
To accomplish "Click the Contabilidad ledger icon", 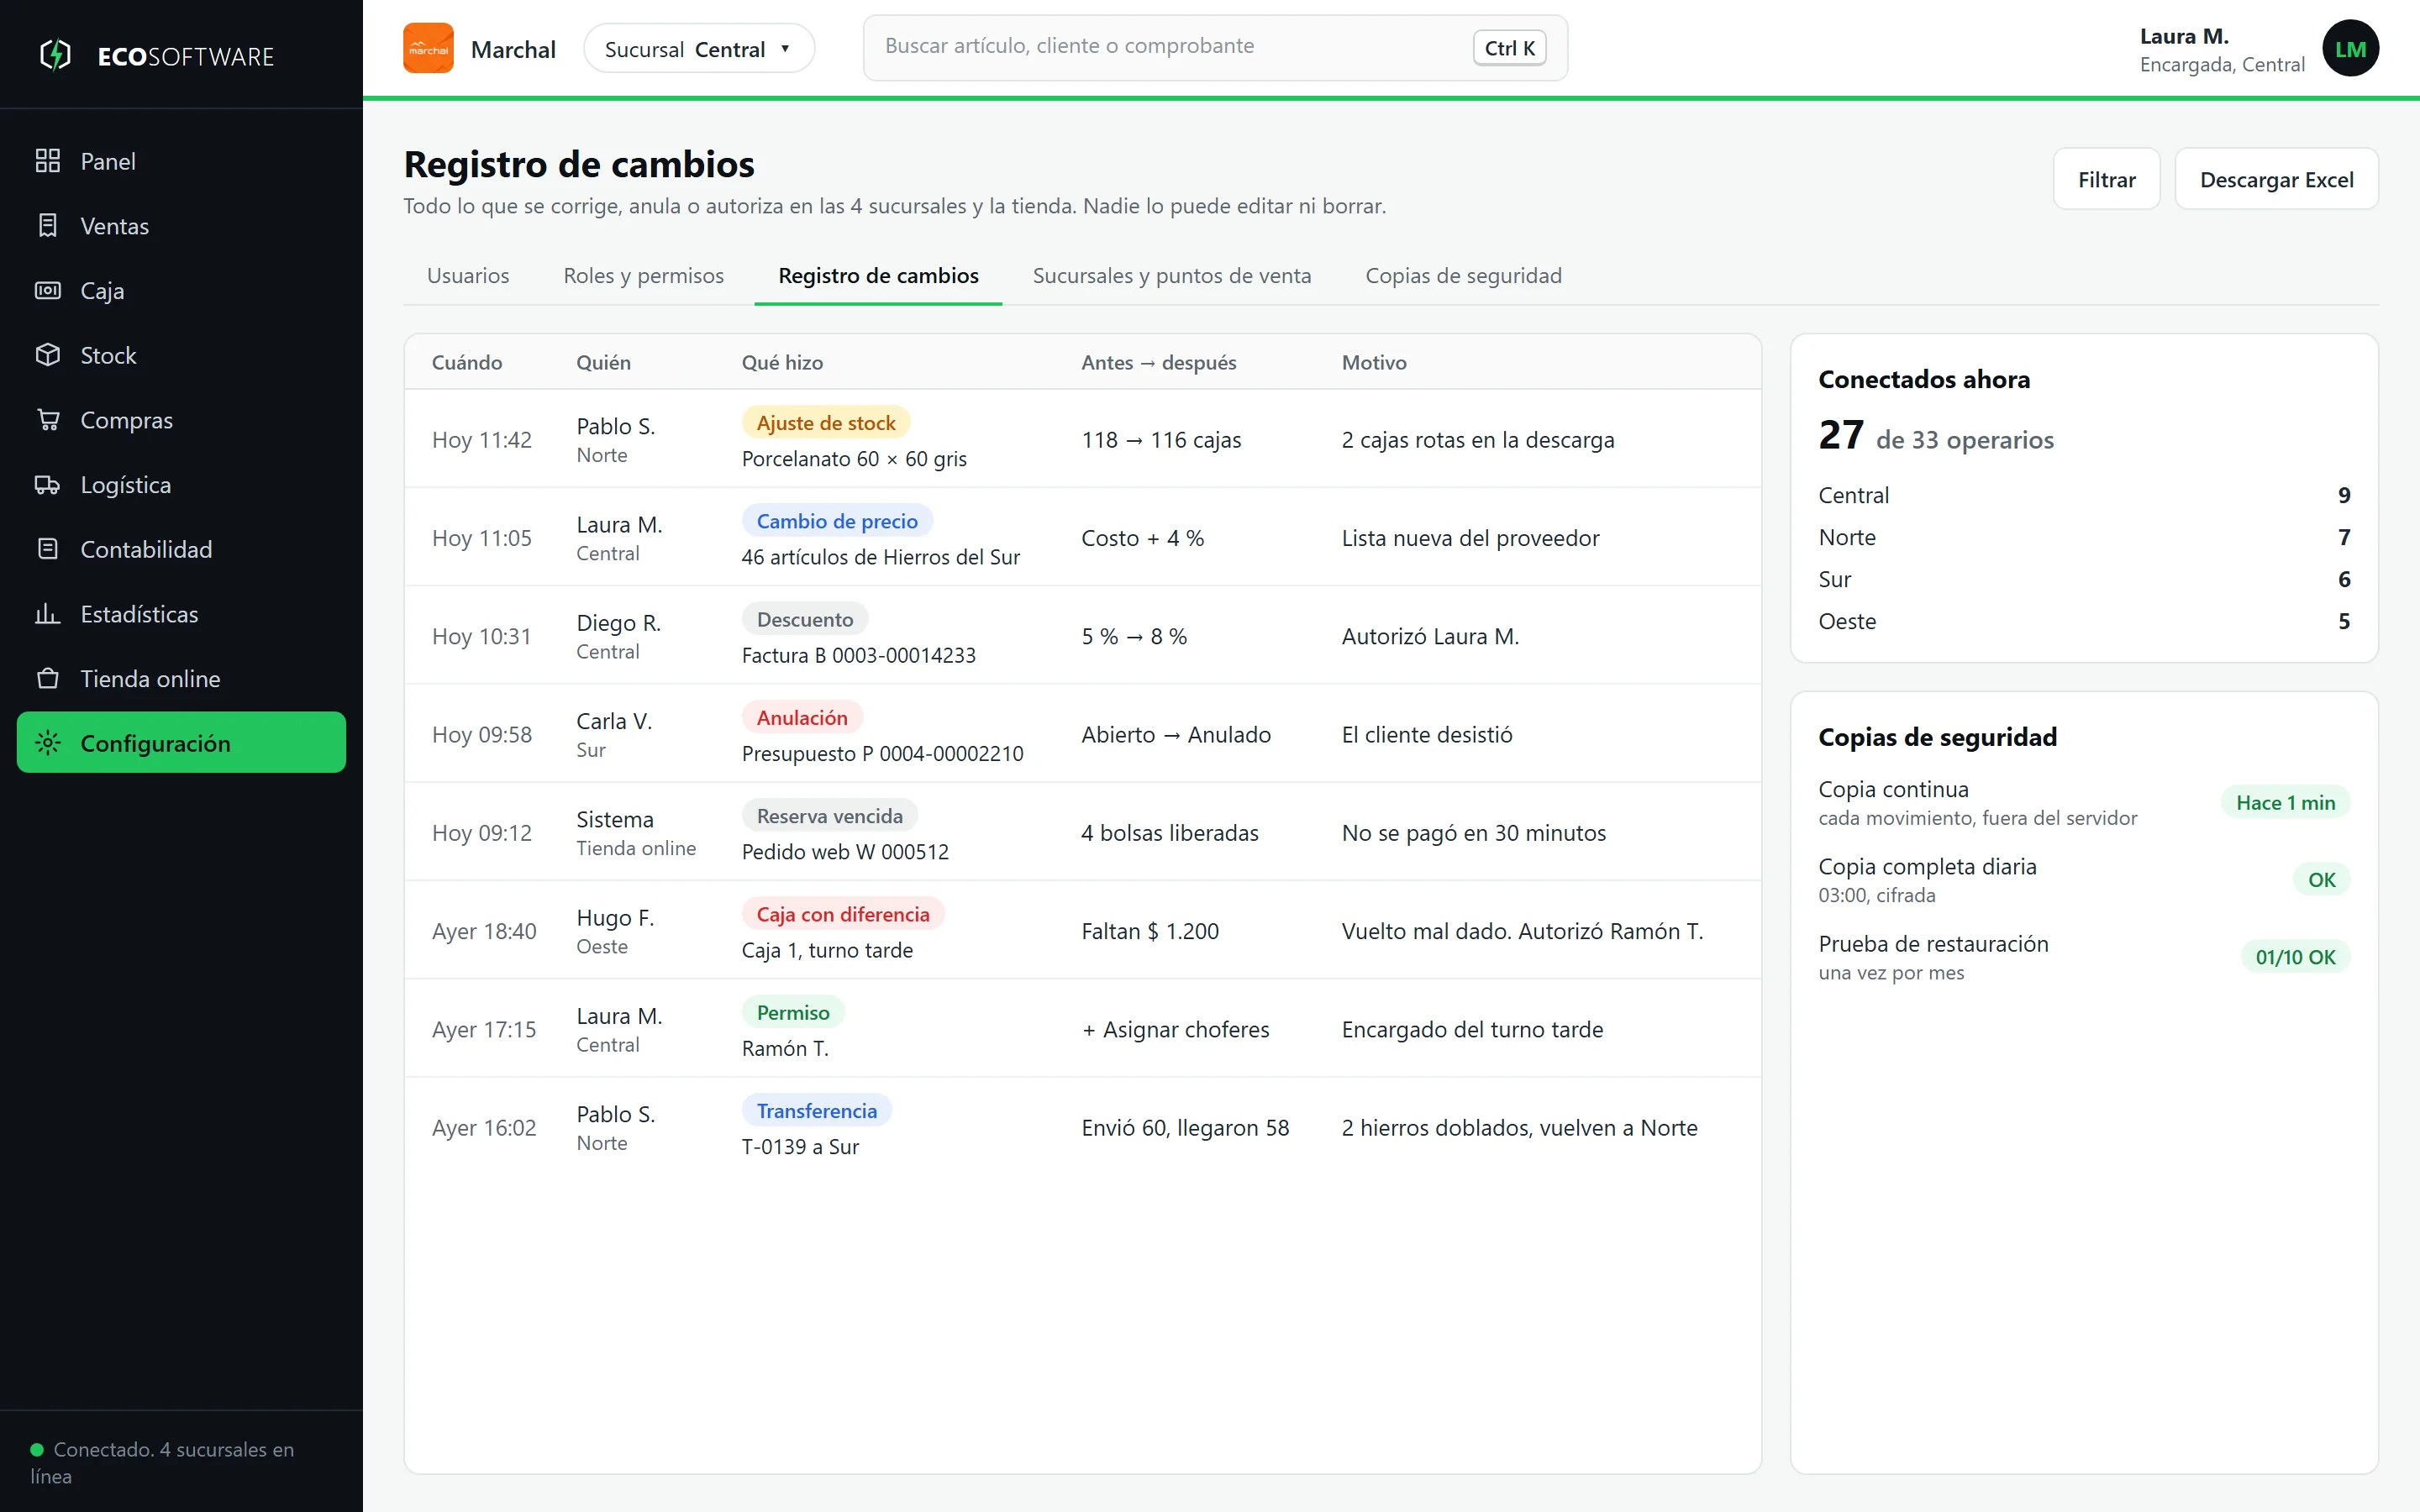I will [48, 549].
